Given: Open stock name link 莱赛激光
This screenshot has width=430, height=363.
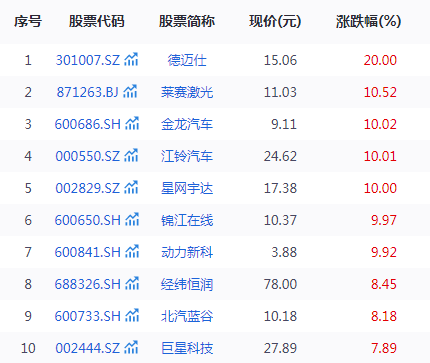Looking at the screenshot, I should point(187,92).
